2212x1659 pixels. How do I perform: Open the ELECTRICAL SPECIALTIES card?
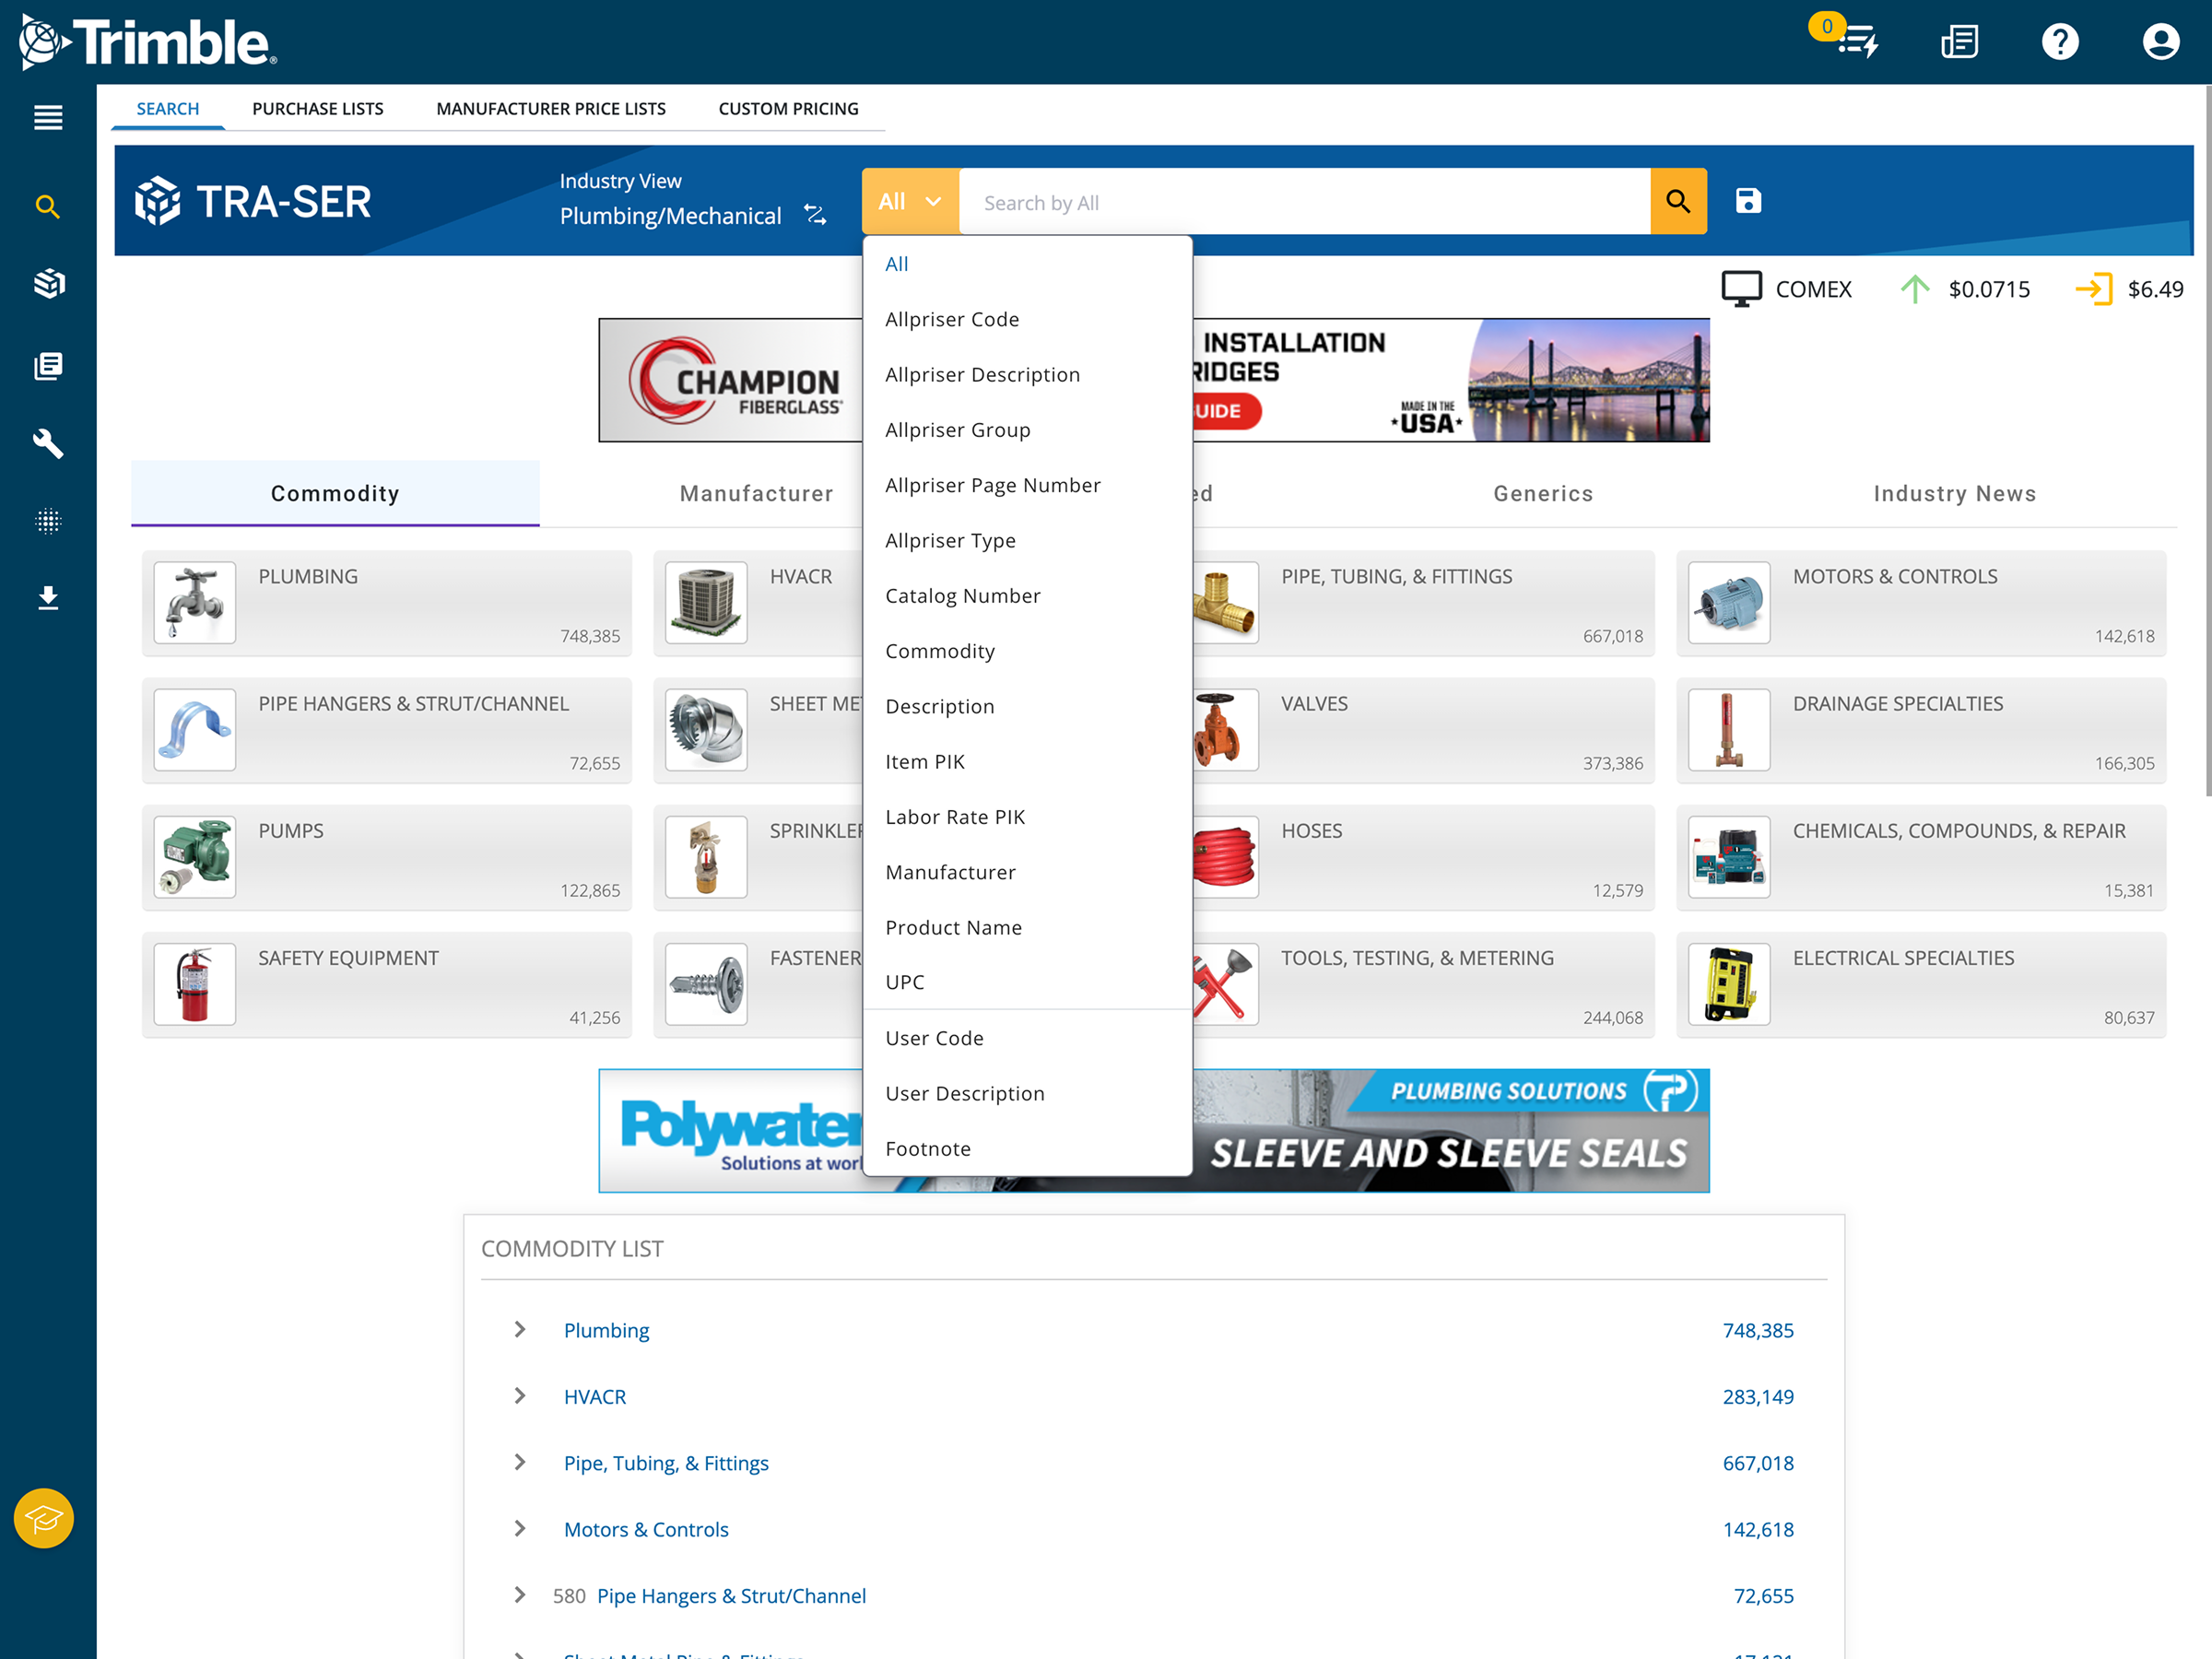(1921, 984)
